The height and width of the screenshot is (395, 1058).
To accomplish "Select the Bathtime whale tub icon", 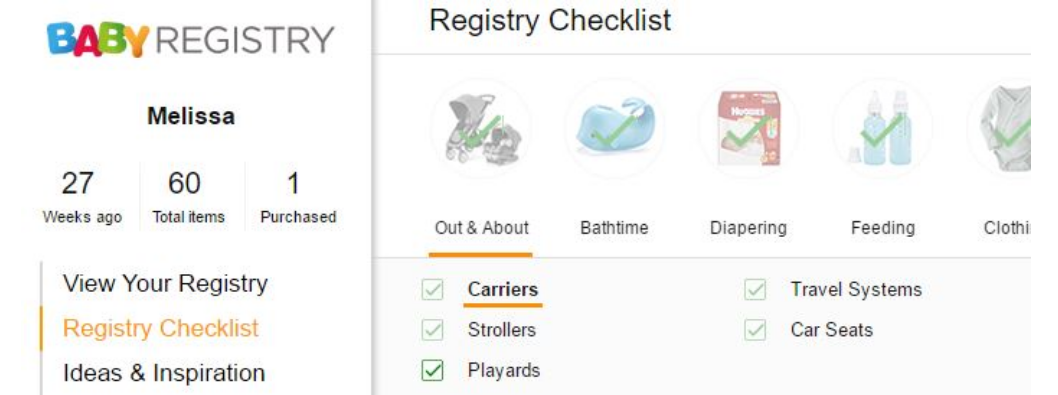I will pyautogui.click(x=615, y=128).
